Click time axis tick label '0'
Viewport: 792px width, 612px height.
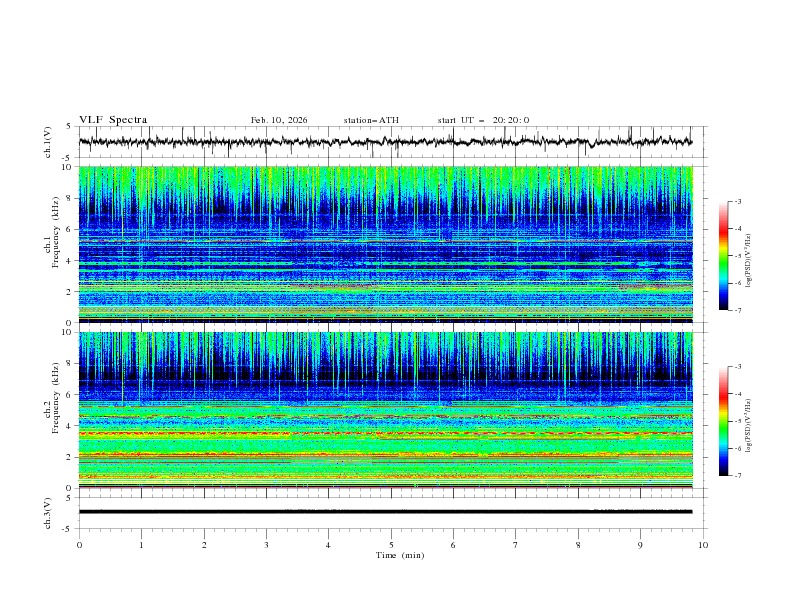click(x=79, y=545)
